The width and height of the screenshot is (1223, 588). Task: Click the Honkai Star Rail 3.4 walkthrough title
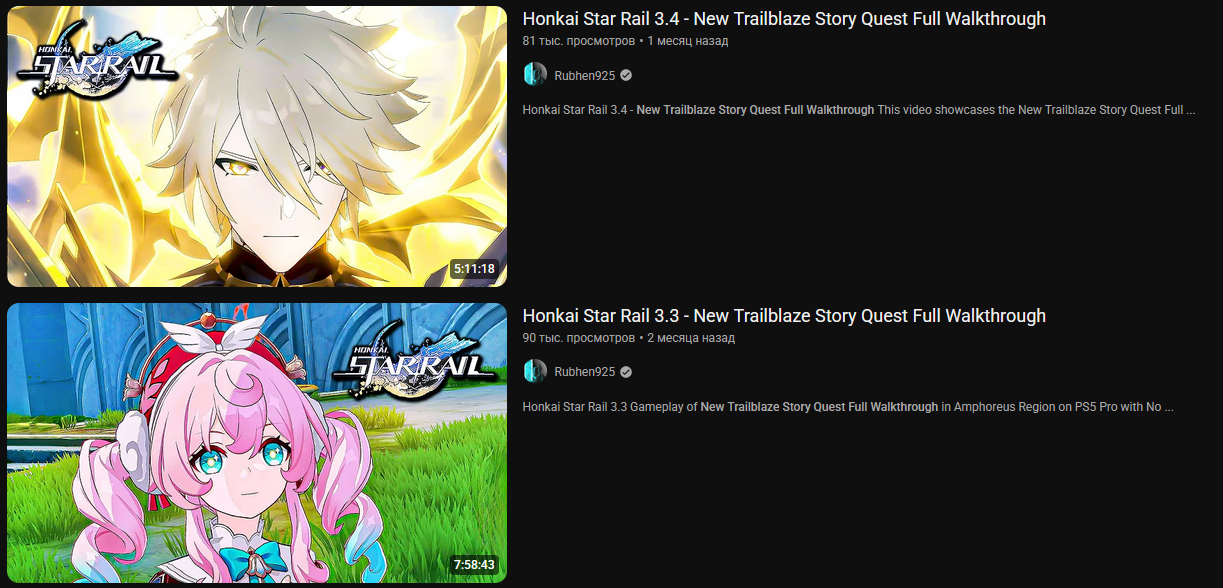pyautogui.click(x=784, y=19)
